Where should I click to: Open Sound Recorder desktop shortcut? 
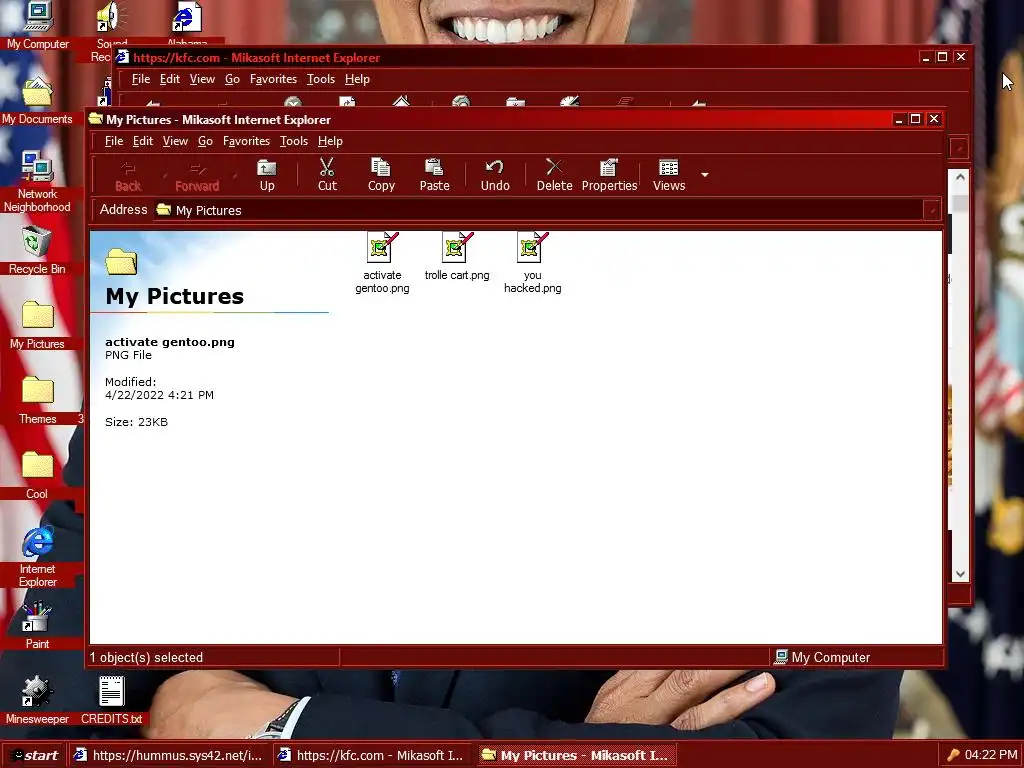click(108, 31)
